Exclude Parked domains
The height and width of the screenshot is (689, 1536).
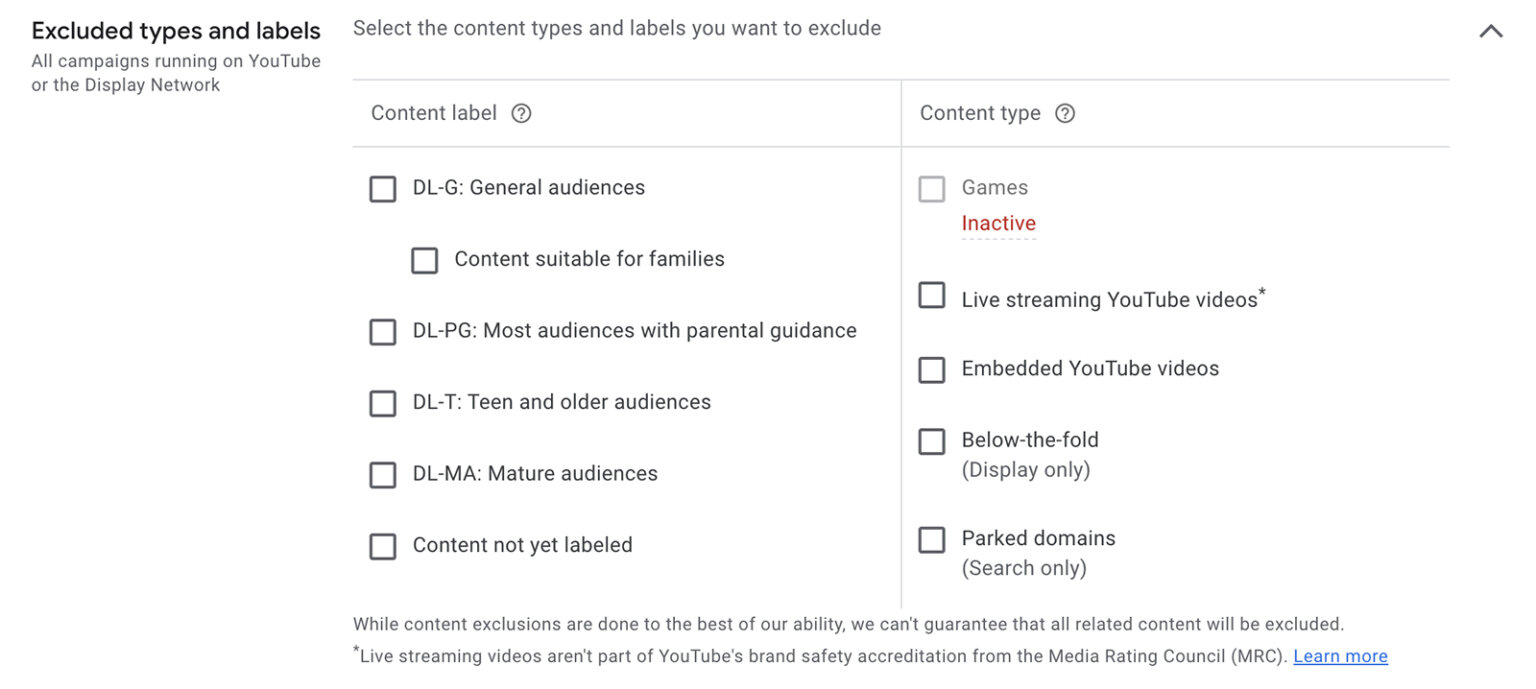tap(931, 539)
